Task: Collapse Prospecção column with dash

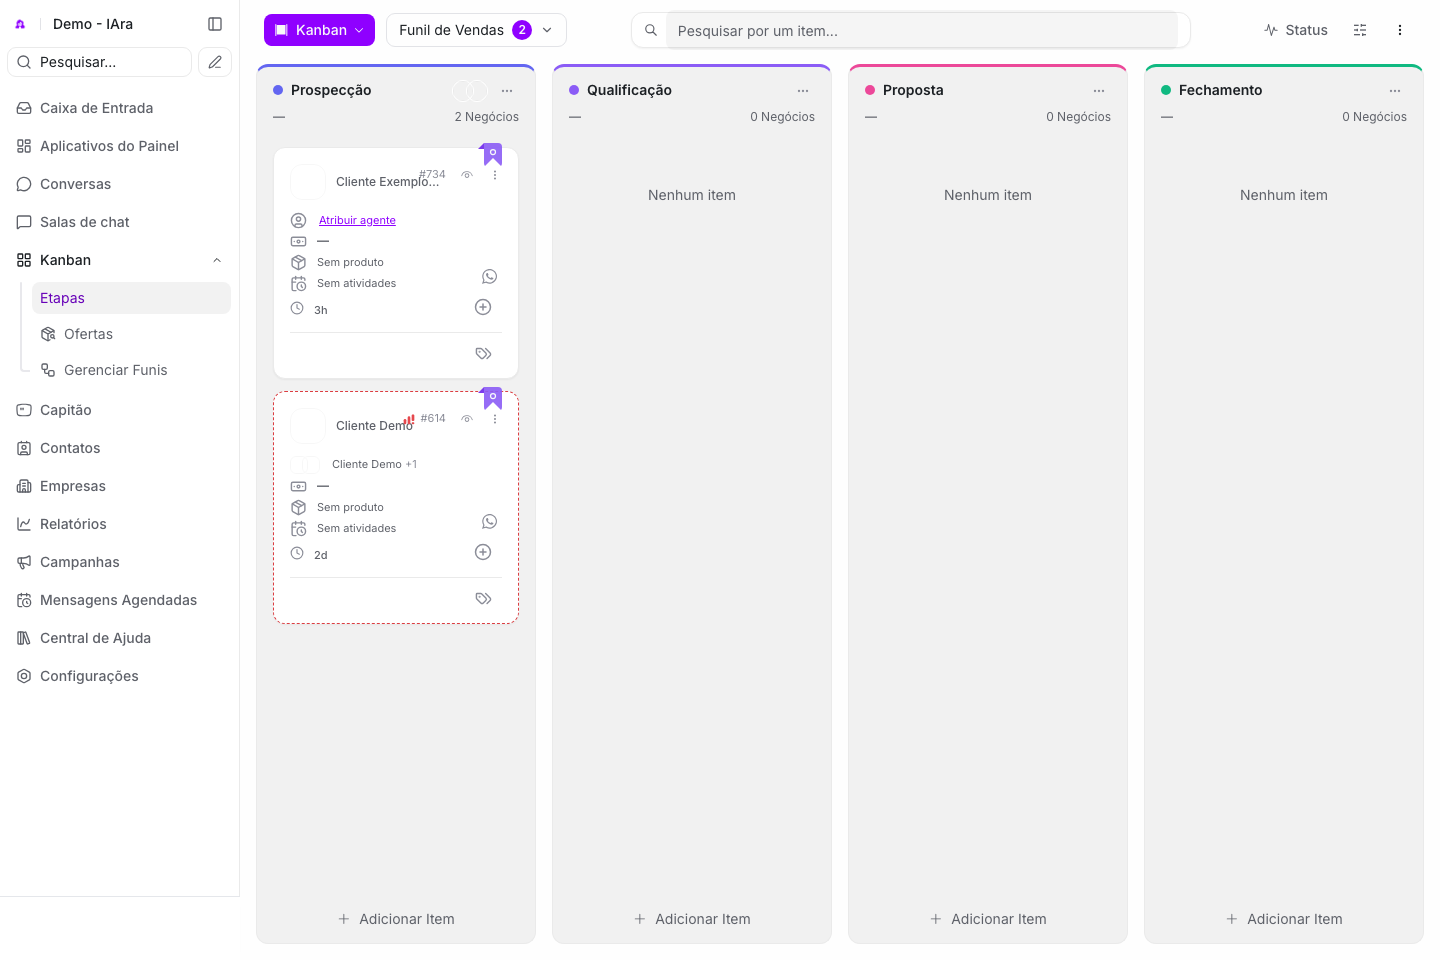Action: click(279, 117)
